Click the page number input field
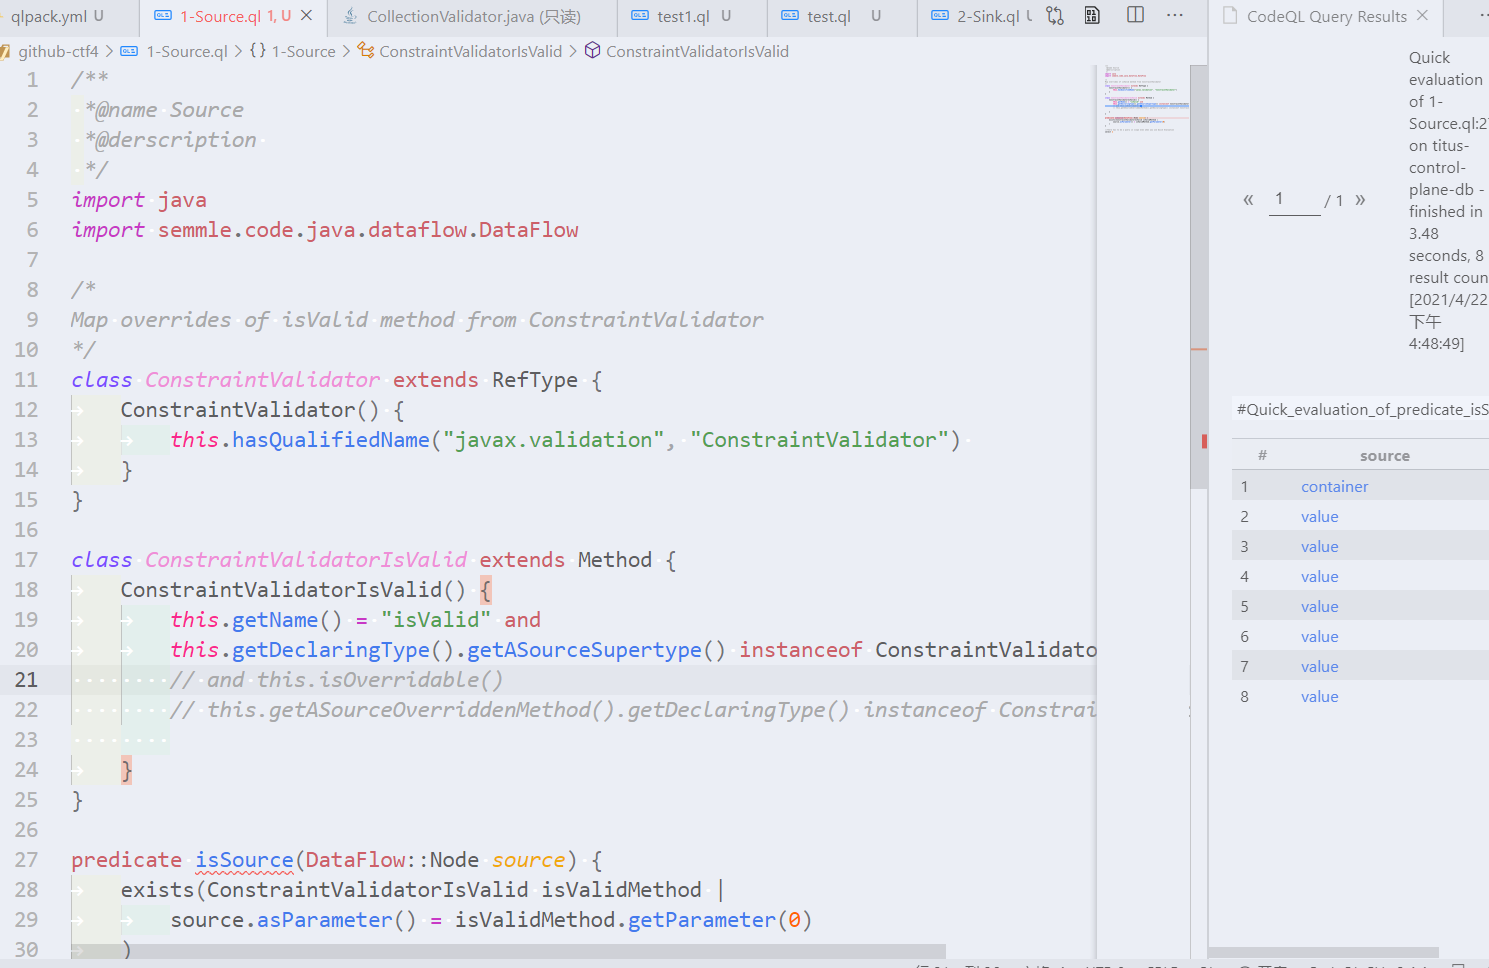The image size is (1489, 968). pyautogui.click(x=1294, y=199)
